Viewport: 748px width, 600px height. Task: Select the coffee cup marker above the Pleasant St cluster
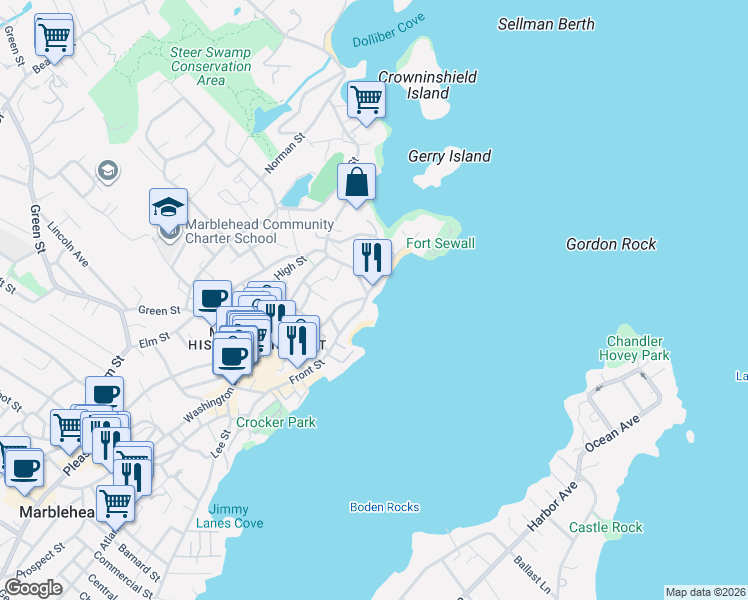104,394
